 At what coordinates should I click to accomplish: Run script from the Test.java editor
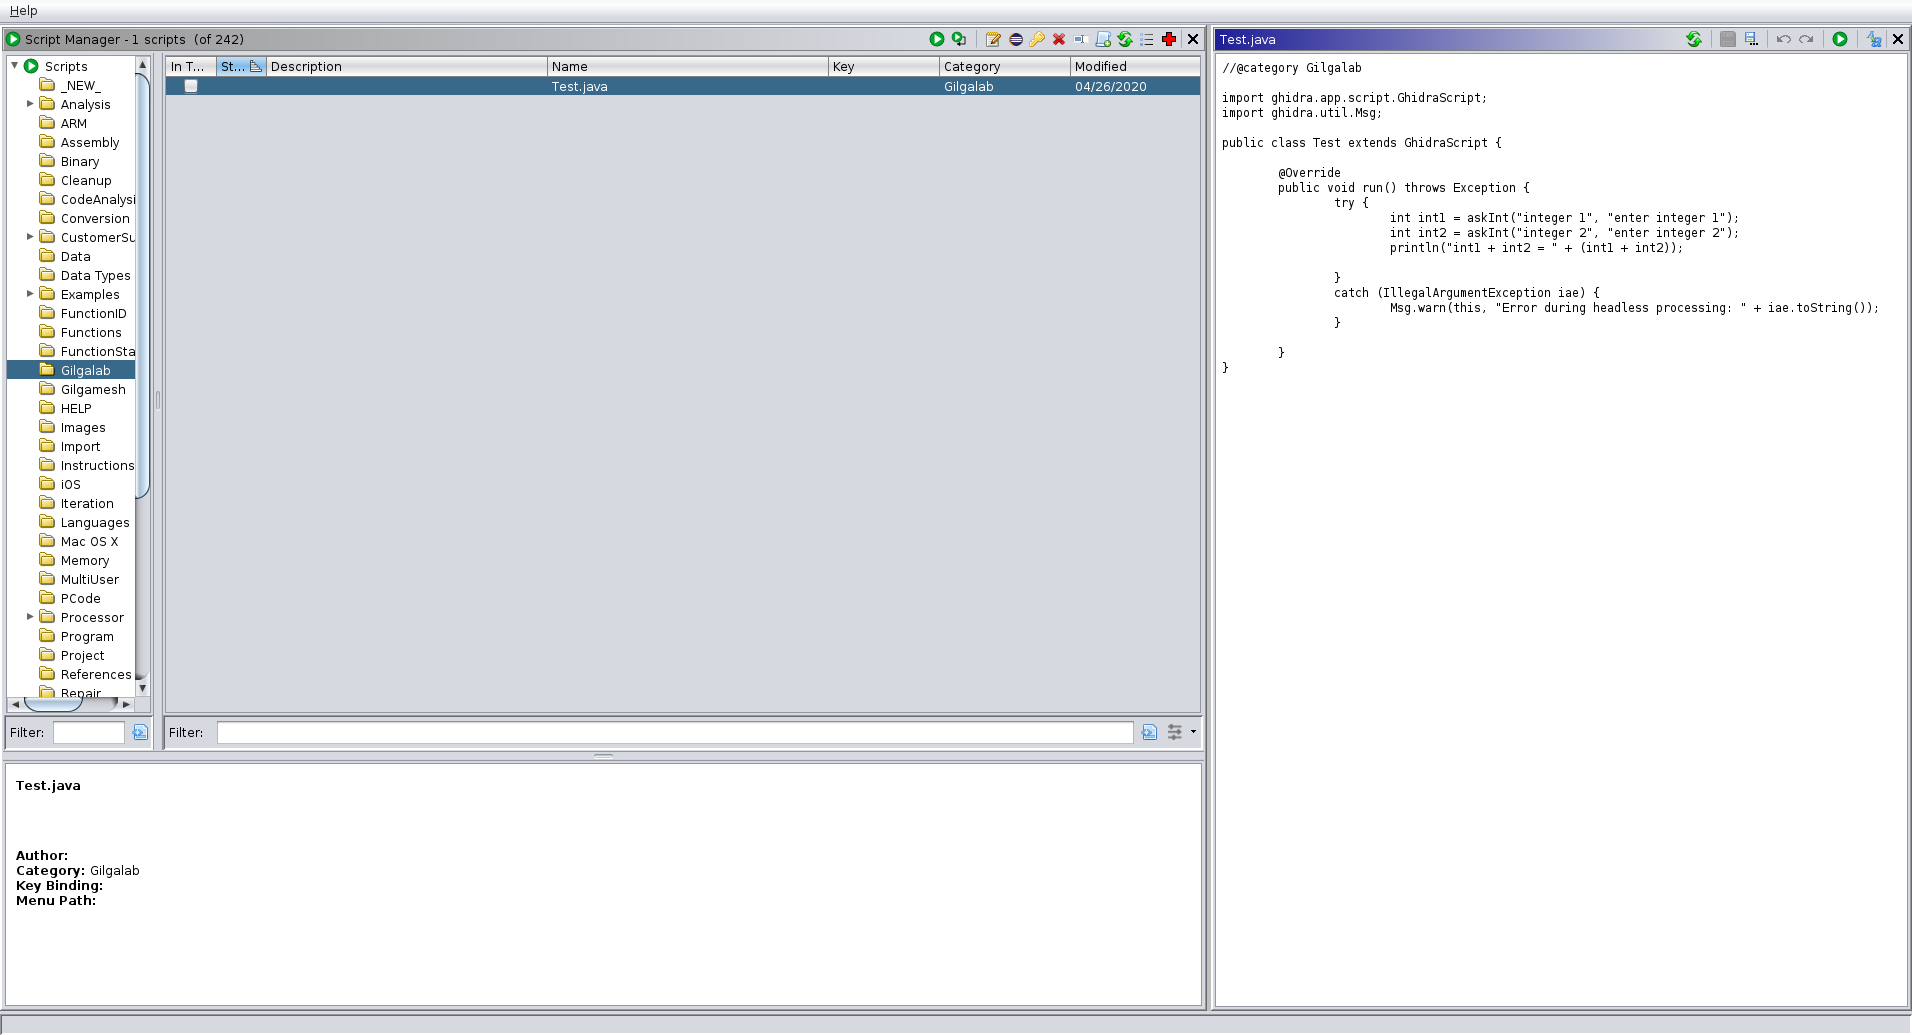coord(1840,39)
